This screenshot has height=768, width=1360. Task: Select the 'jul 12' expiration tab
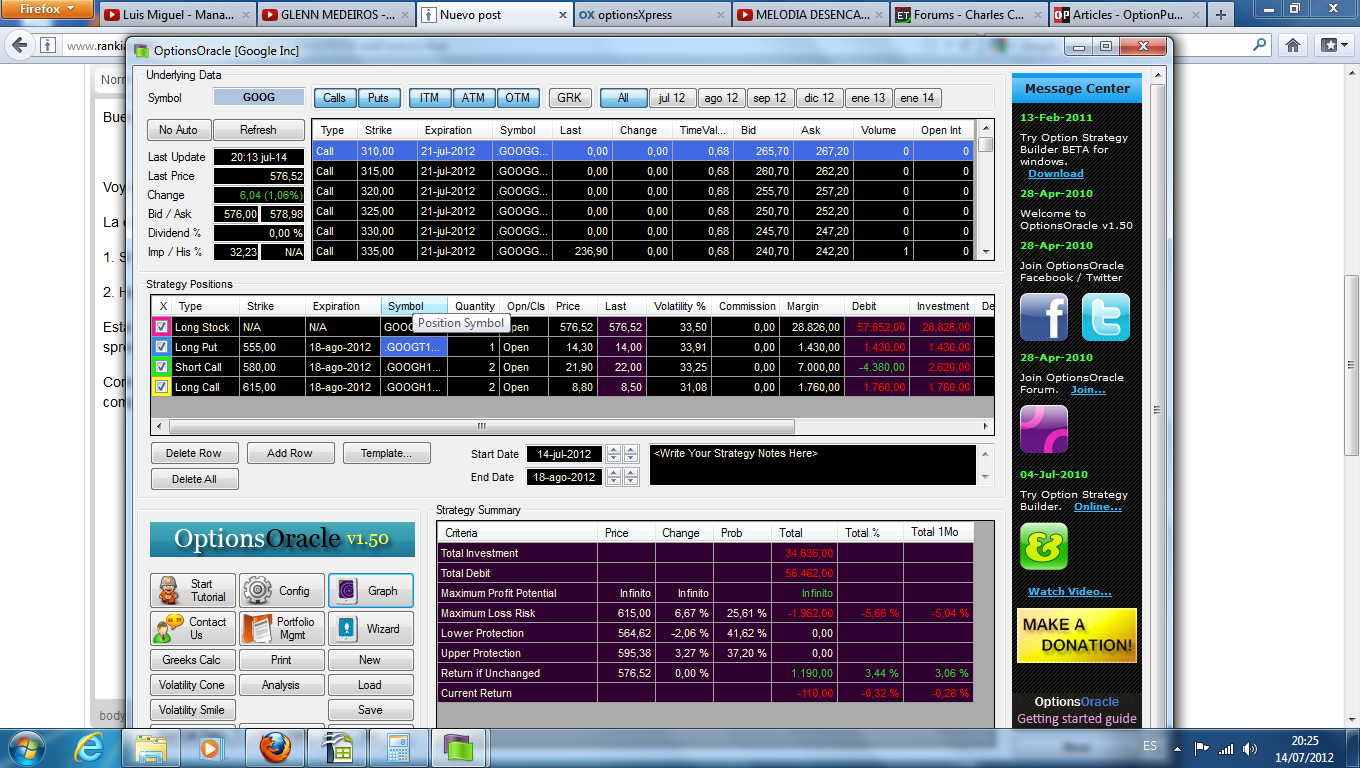click(672, 98)
